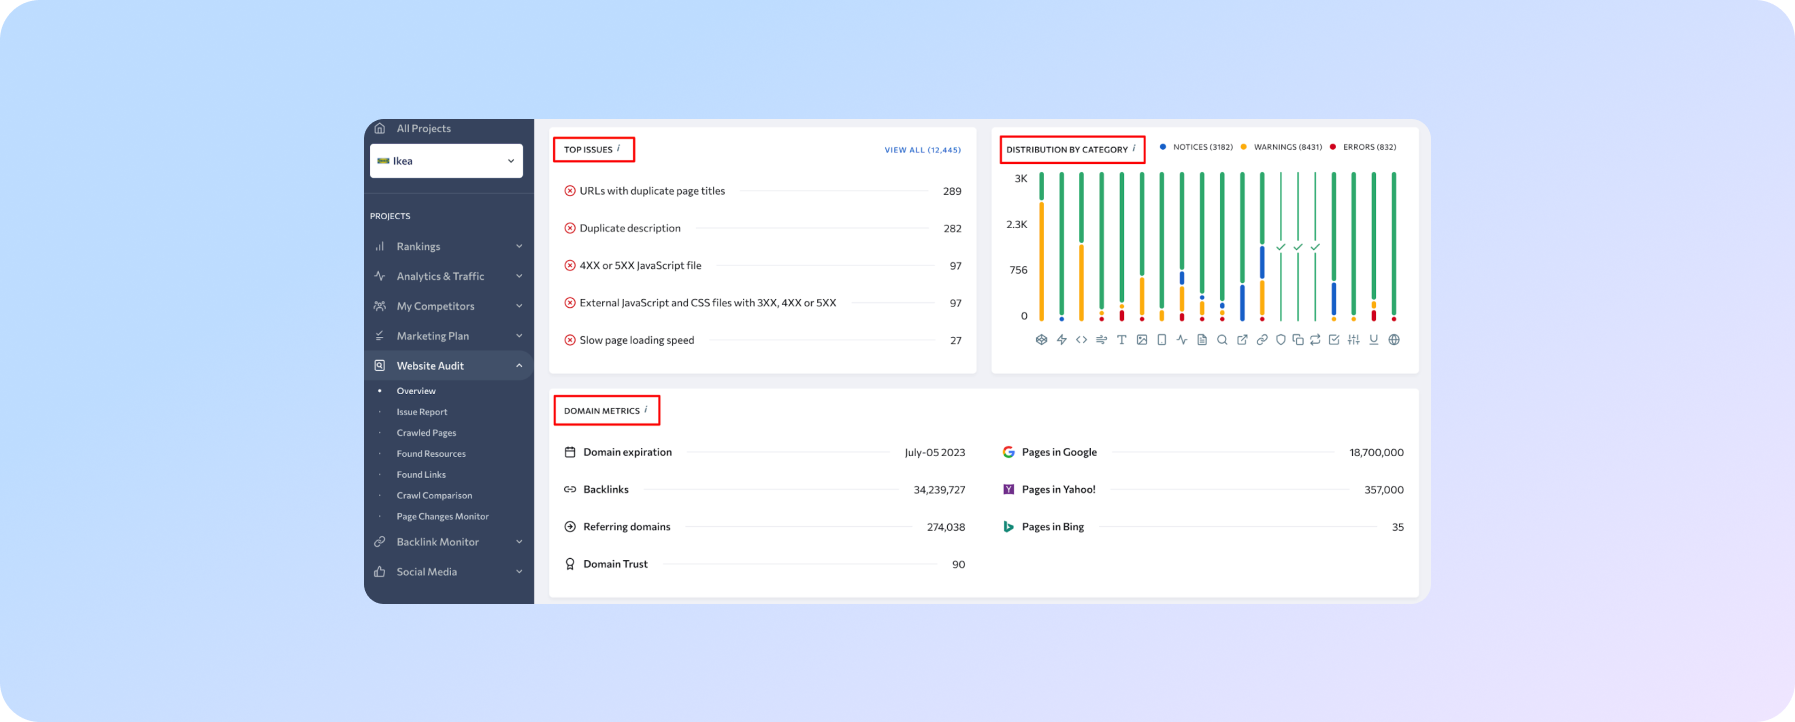Click the info icon next to Top Issues
The image size is (1795, 722).
tap(618, 148)
